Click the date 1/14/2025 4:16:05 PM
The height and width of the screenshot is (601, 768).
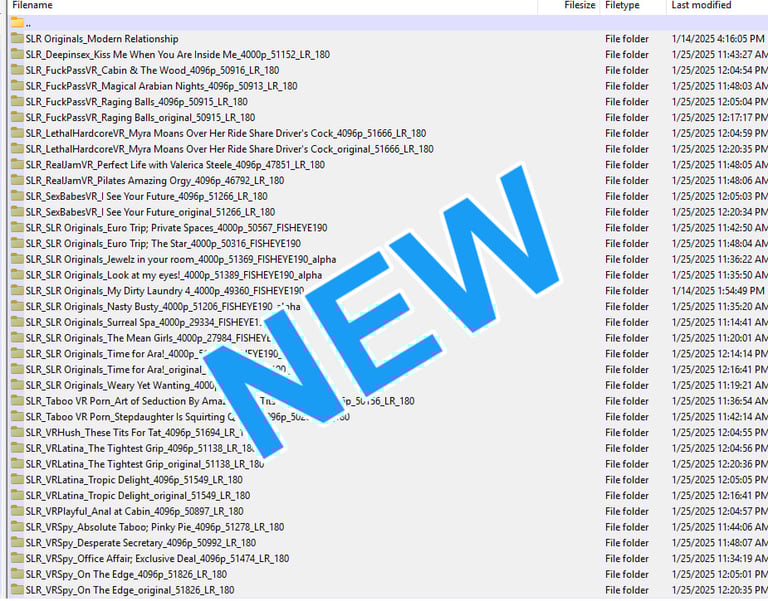[718, 39]
